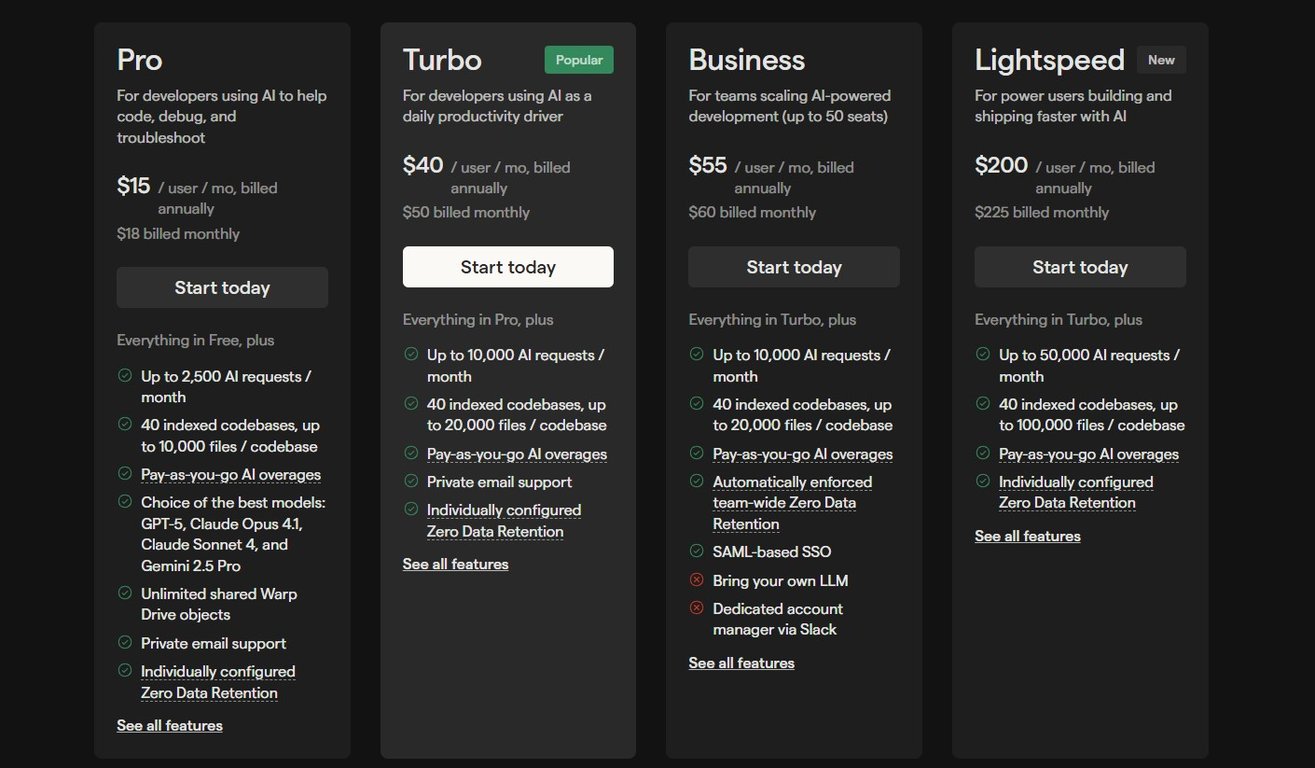Image resolution: width=1315 pixels, height=768 pixels.
Task: Click the New badge on Lightspeed
Action: pyautogui.click(x=1161, y=60)
